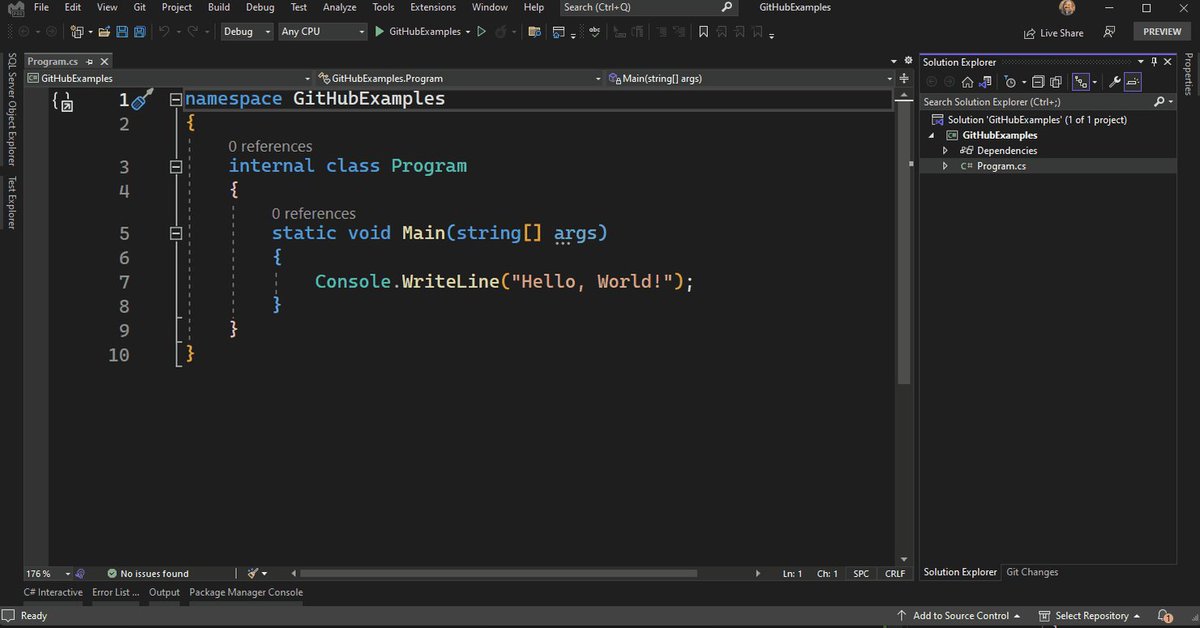Viewport: 1200px width, 628px height.
Task: Open the GitHubExamples.Program type navigation dropdown
Action: coord(459,78)
